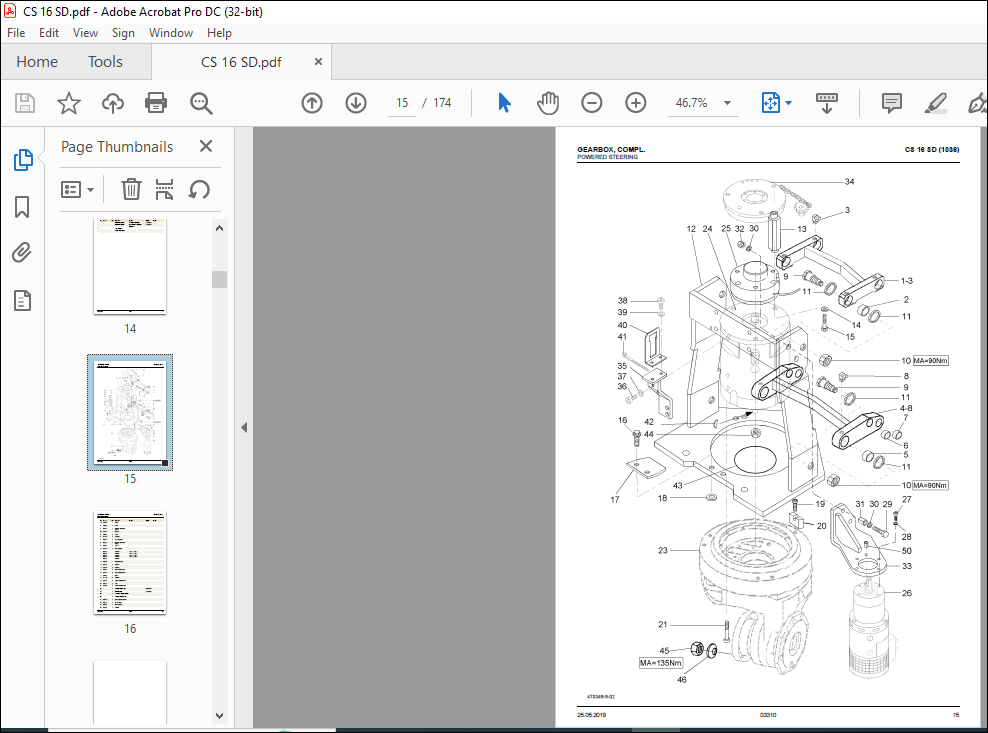Screen dimensions: 988x733
Task: Open the Bookmarks panel
Action: [x=22, y=207]
